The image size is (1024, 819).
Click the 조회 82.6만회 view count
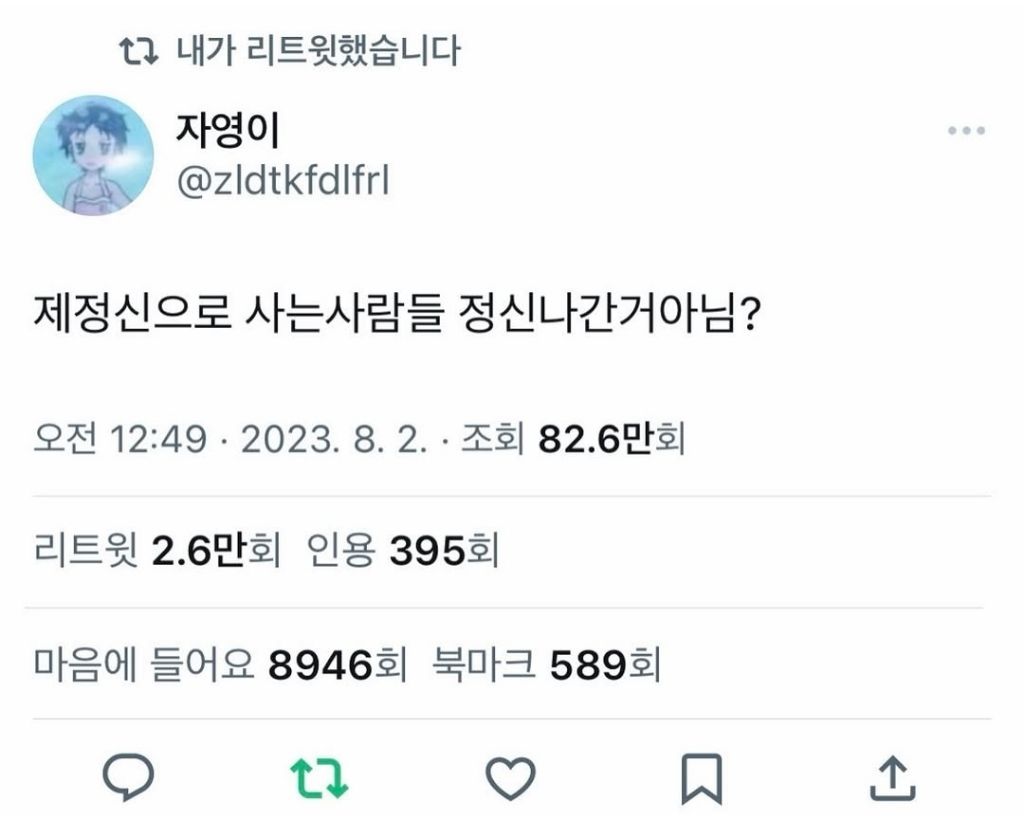[x=573, y=438]
